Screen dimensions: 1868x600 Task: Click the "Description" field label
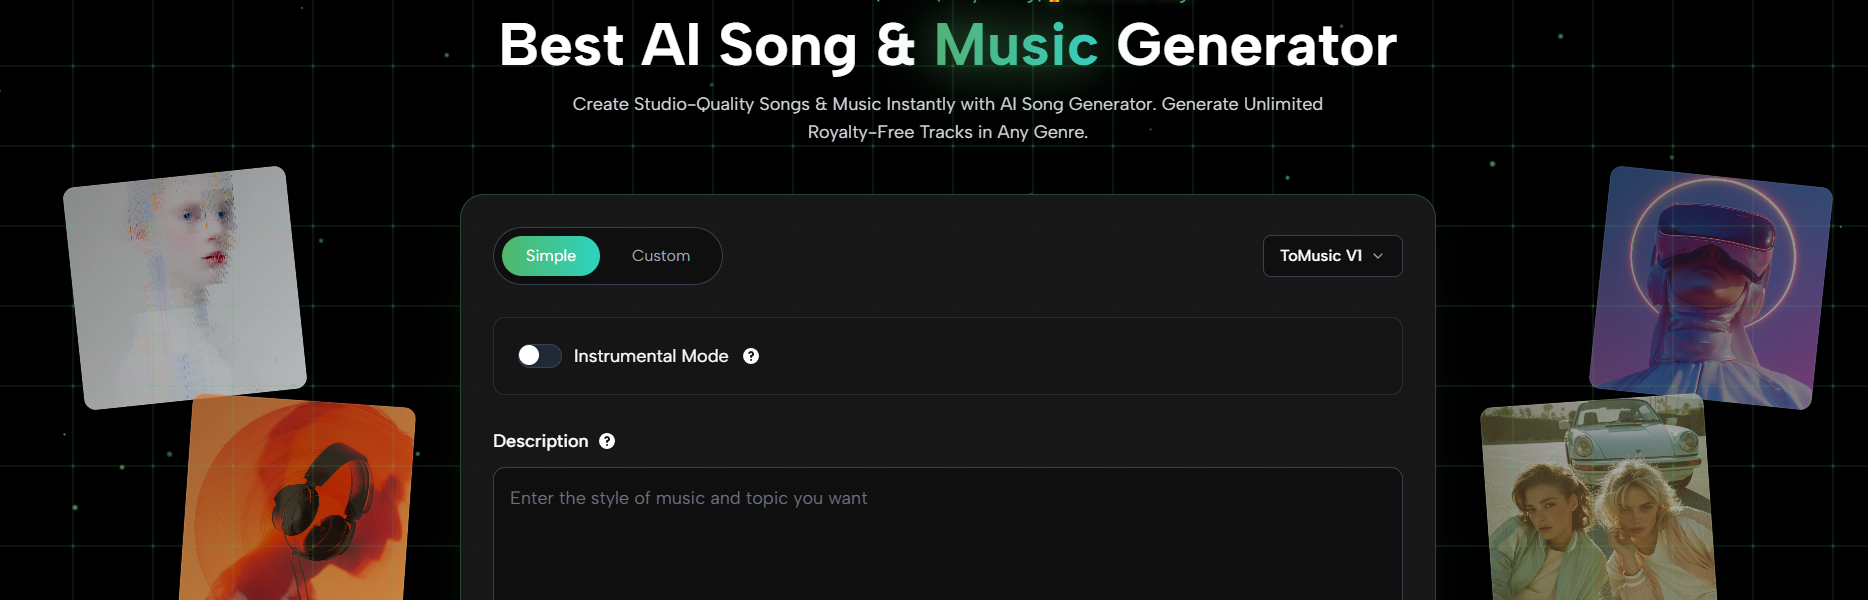pyautogui.click(x=540, y=441)
